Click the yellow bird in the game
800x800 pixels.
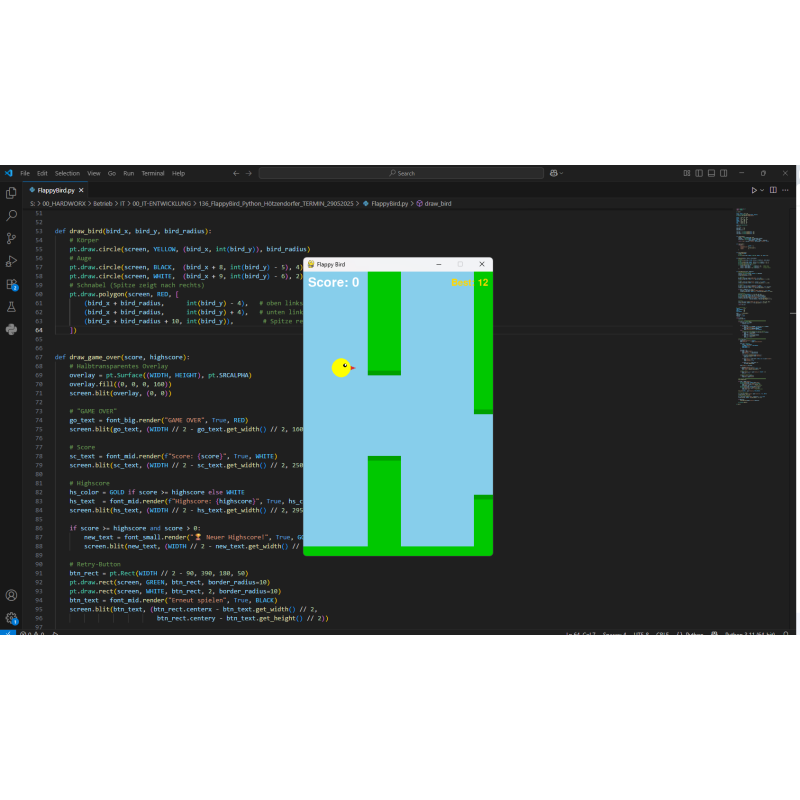tap(343, 367)
